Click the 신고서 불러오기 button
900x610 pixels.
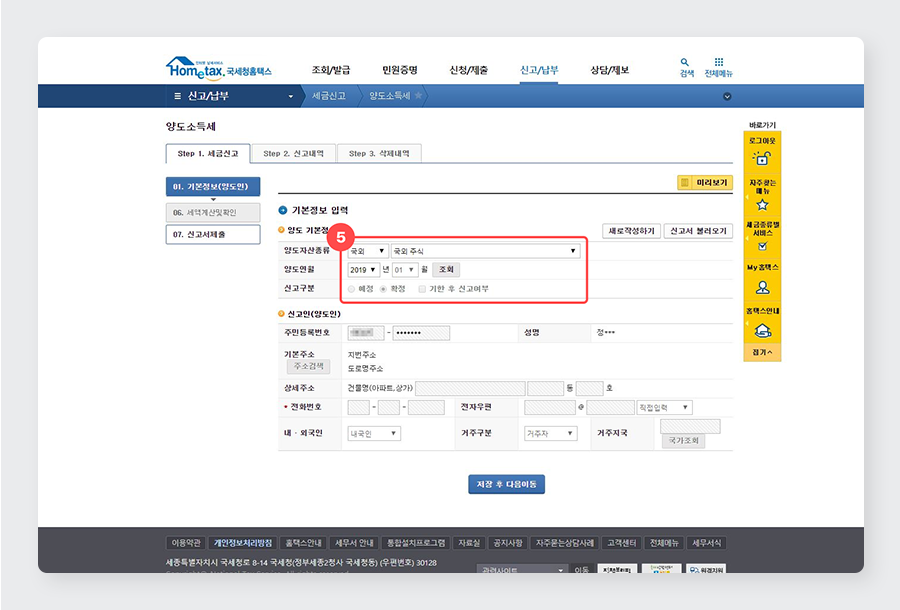click(698, 231)
